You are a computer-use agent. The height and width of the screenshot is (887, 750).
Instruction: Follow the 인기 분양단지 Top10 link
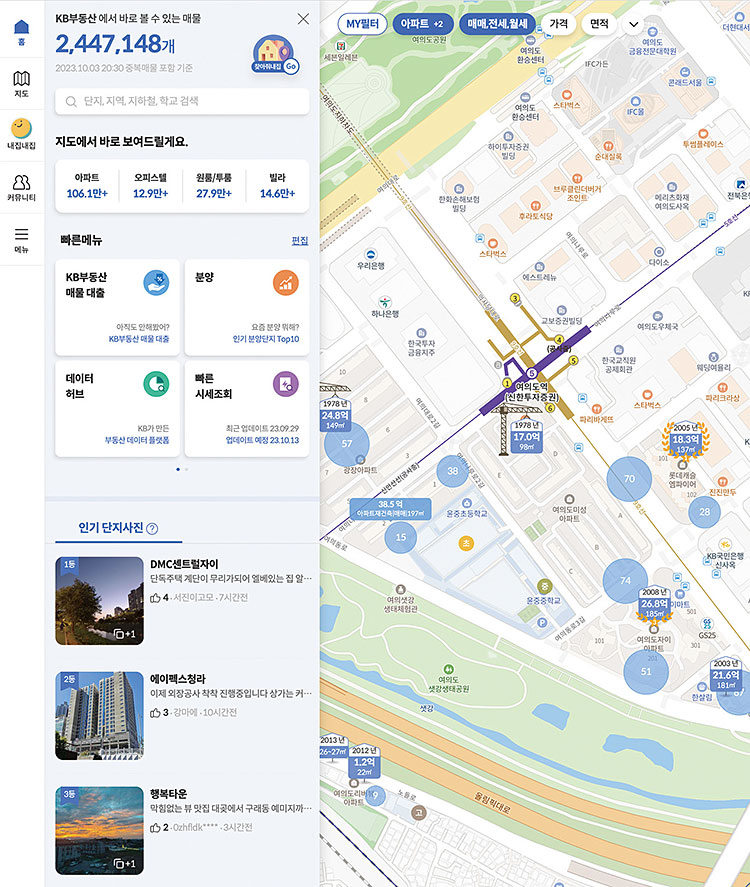pos(266,339)
